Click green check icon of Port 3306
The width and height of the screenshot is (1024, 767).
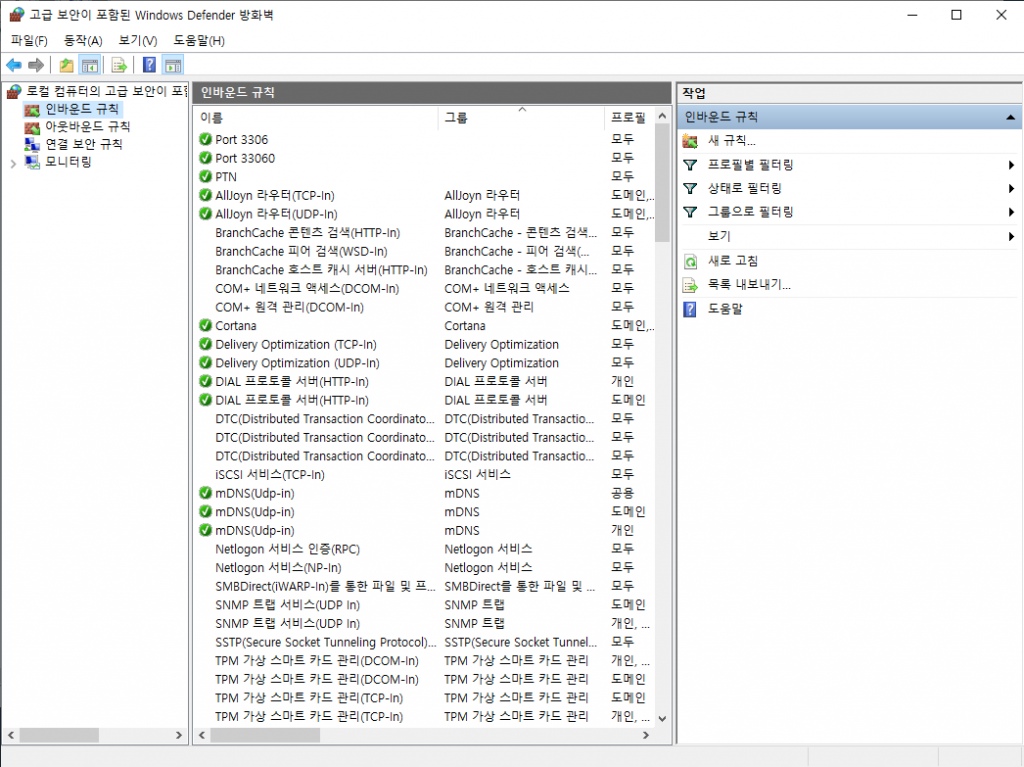205,139
